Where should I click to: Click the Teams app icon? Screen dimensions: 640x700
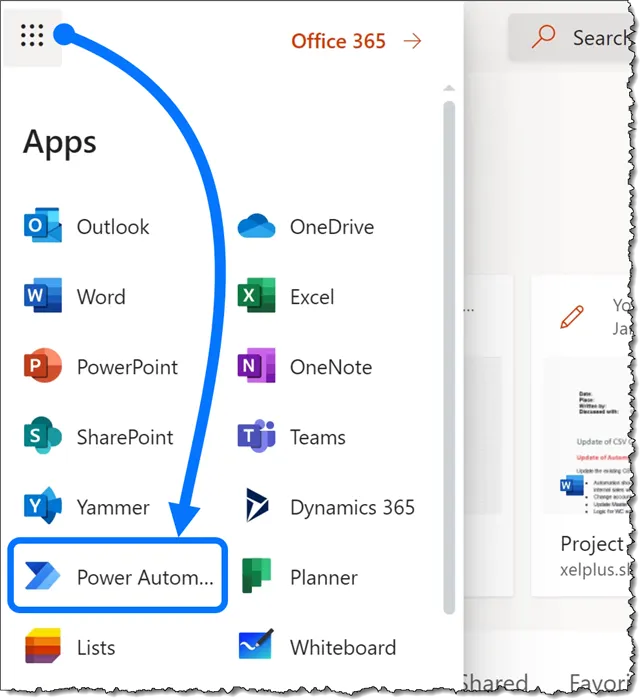pos(256,437)
